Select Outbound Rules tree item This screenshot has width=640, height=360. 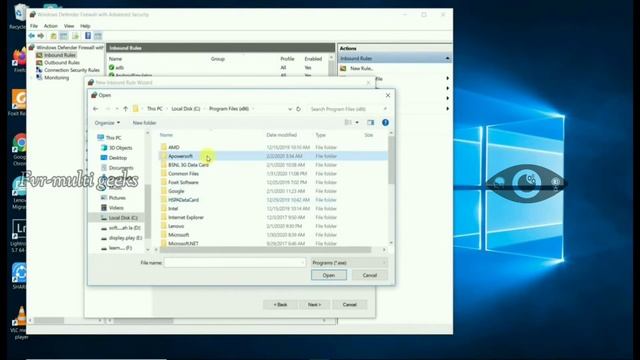[x=62, y=62]
